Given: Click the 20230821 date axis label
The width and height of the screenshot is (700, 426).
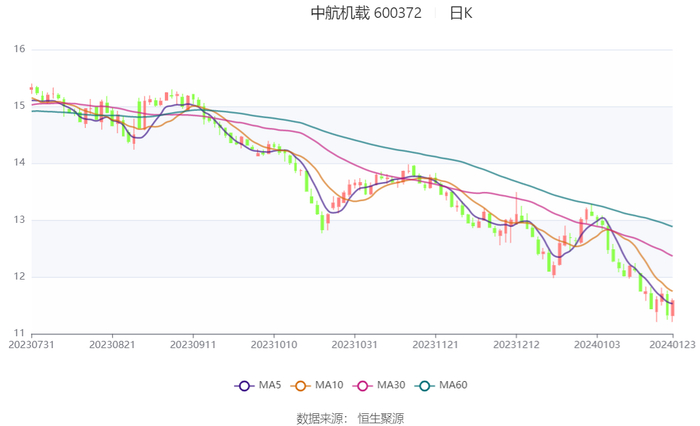Looking at the screenshot, I should 112,345.
